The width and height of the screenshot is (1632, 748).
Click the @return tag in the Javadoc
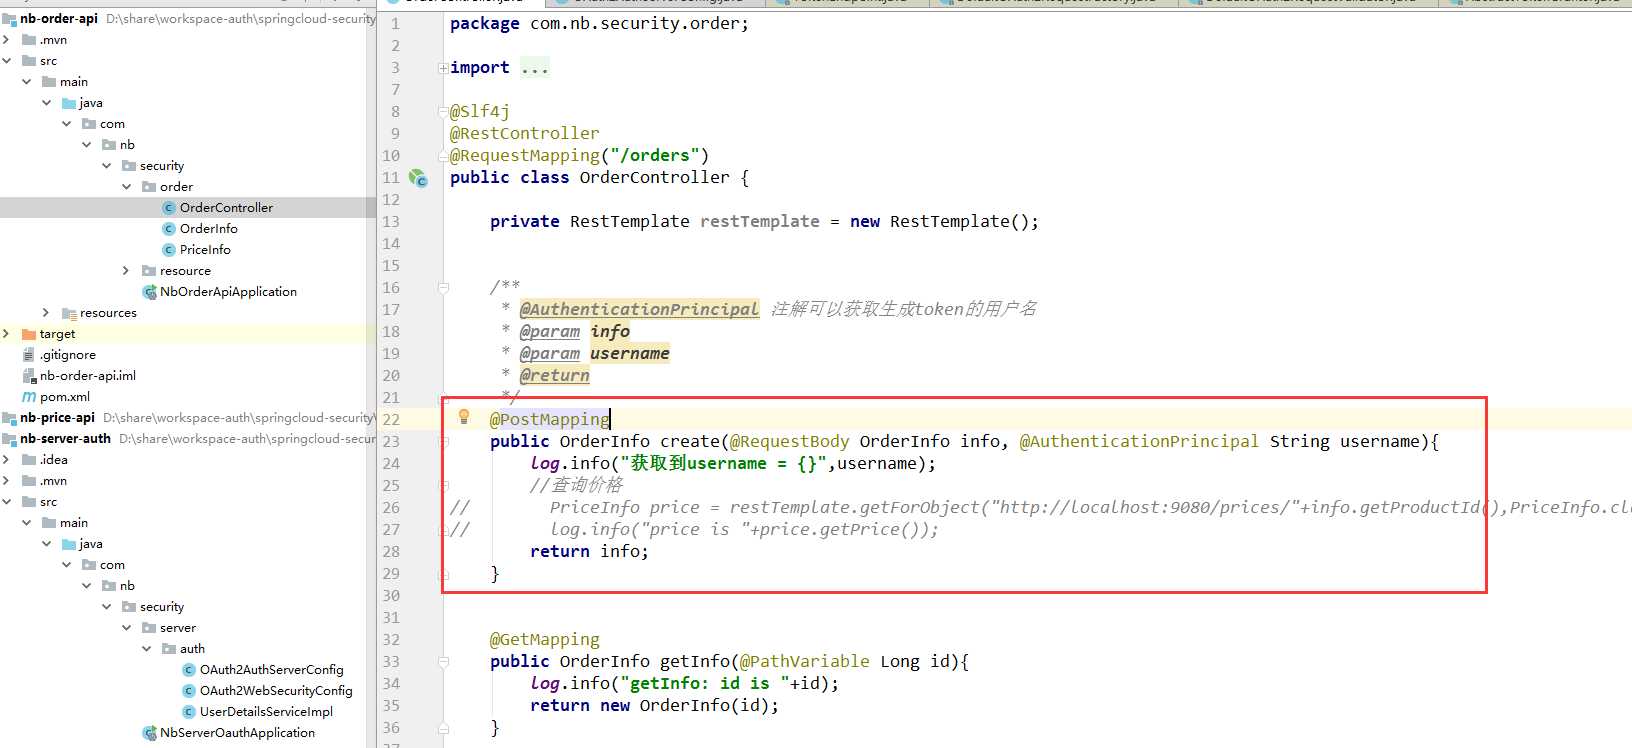tap(554, 375)
